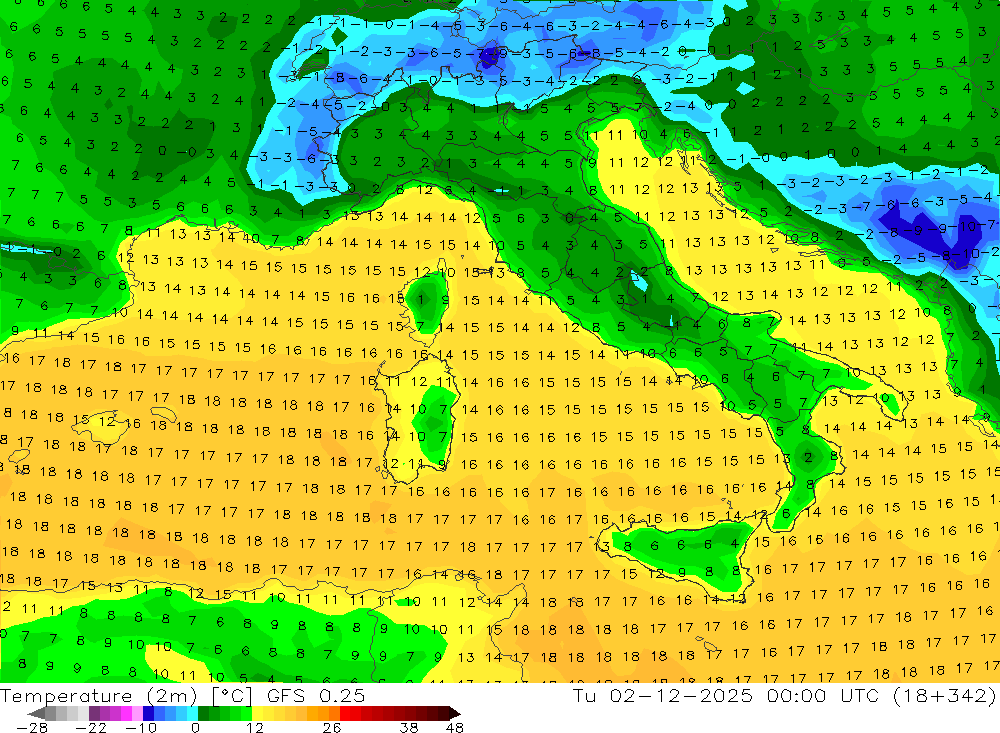
Task: Click the '12' legend scale label
Action: [x=254, y=727]
